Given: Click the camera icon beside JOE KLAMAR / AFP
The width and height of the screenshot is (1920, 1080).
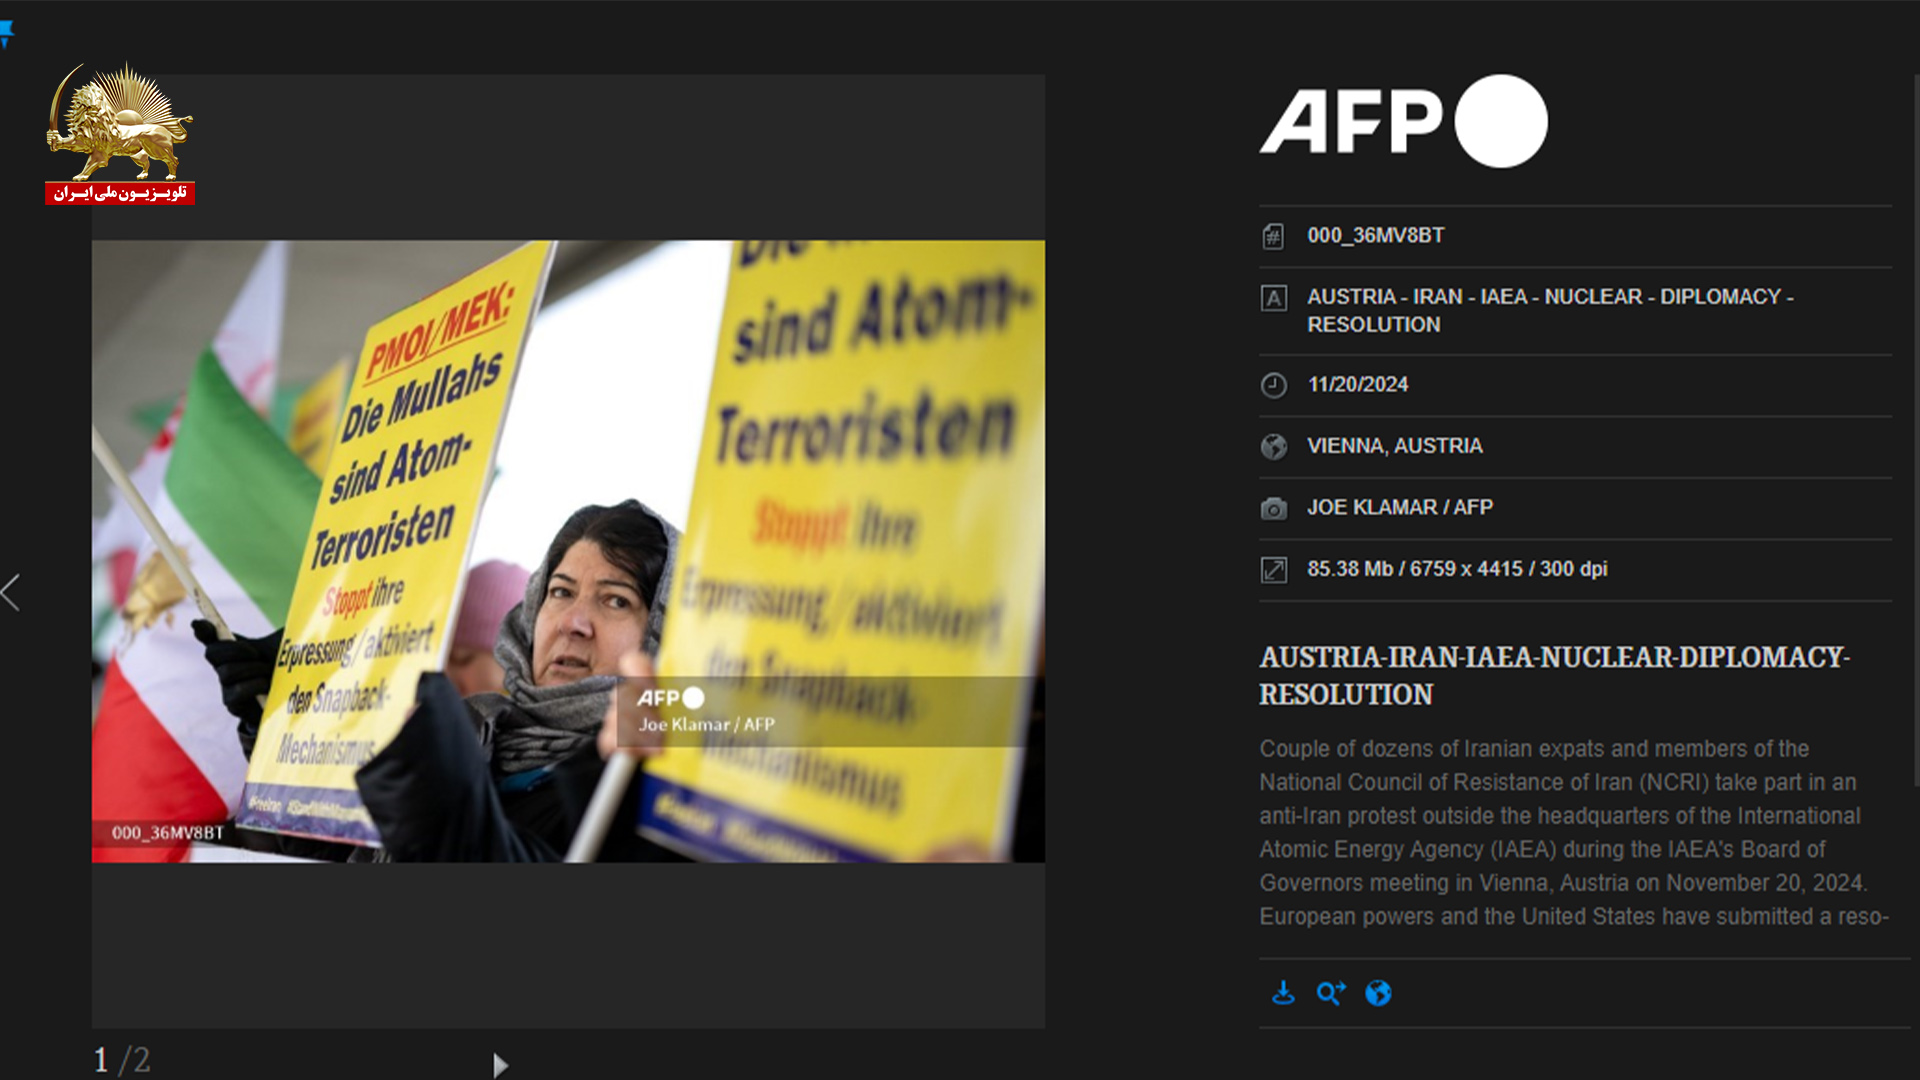Looking at the screenshot, I should pyautogui.click(x=1273, y=508).
